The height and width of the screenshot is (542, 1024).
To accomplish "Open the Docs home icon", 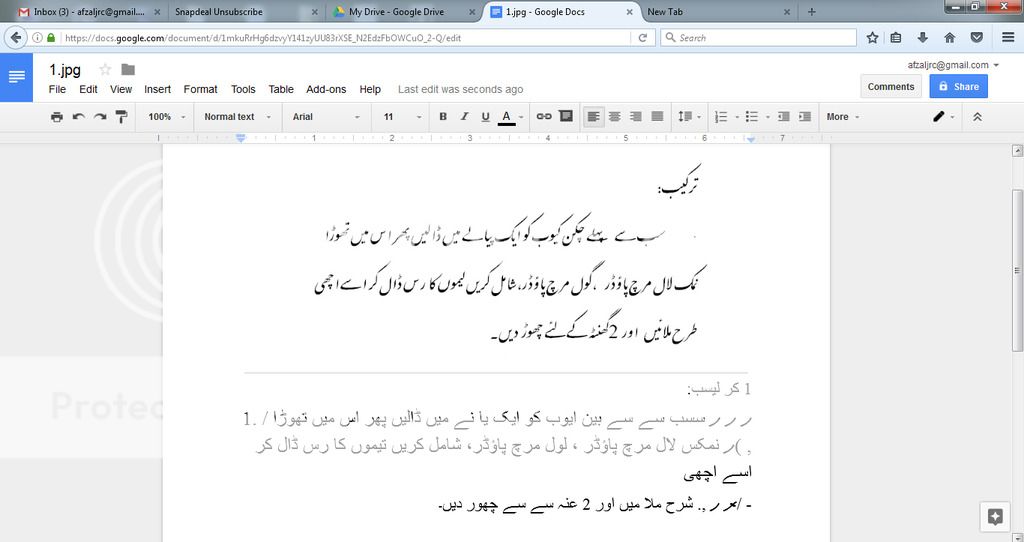I will point(17,77).
